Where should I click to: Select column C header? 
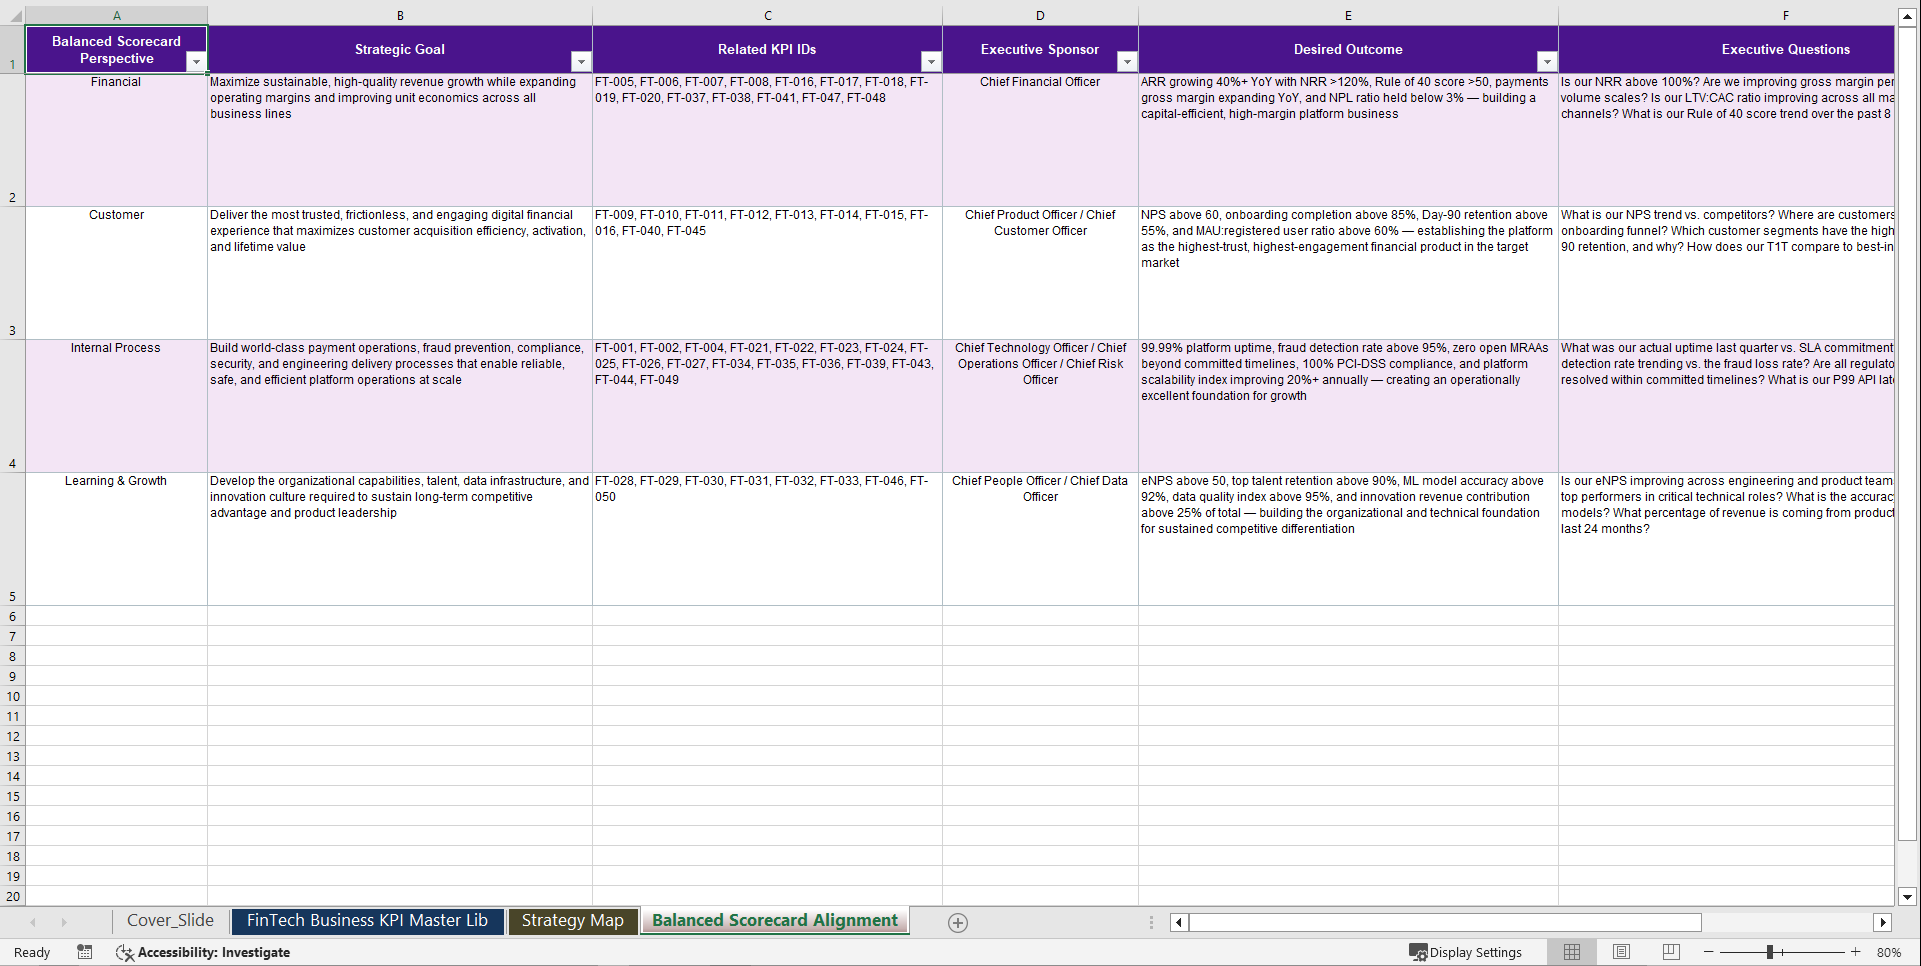(x=767, y=16)
